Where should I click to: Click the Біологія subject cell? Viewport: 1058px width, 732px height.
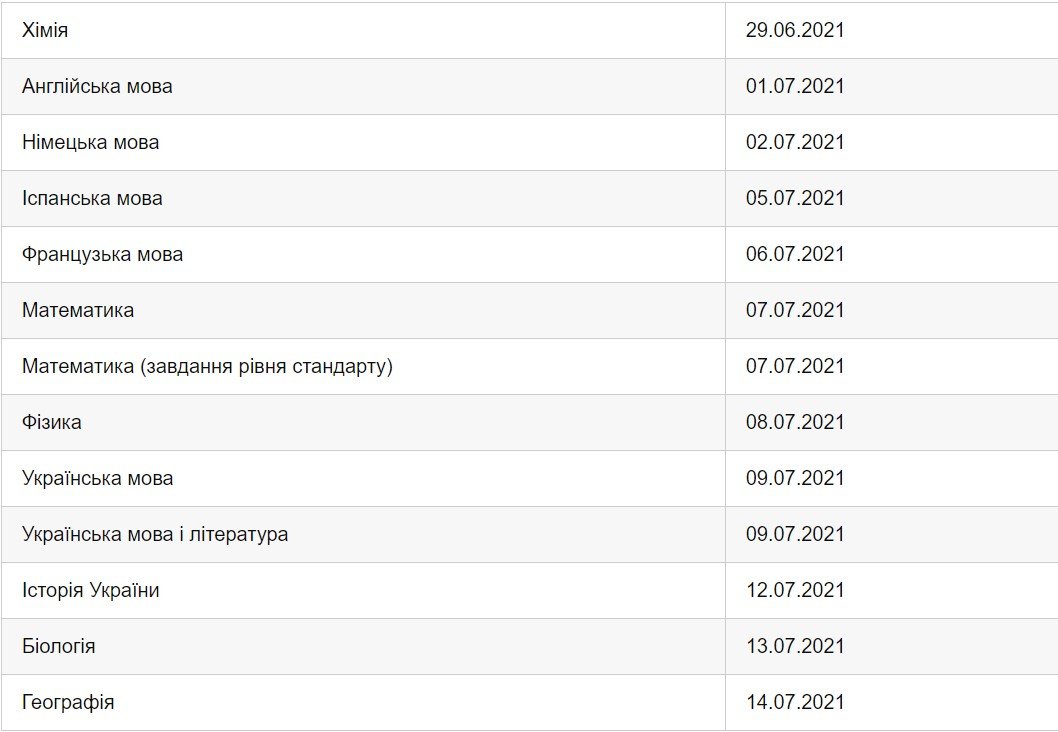pos(59,646)
